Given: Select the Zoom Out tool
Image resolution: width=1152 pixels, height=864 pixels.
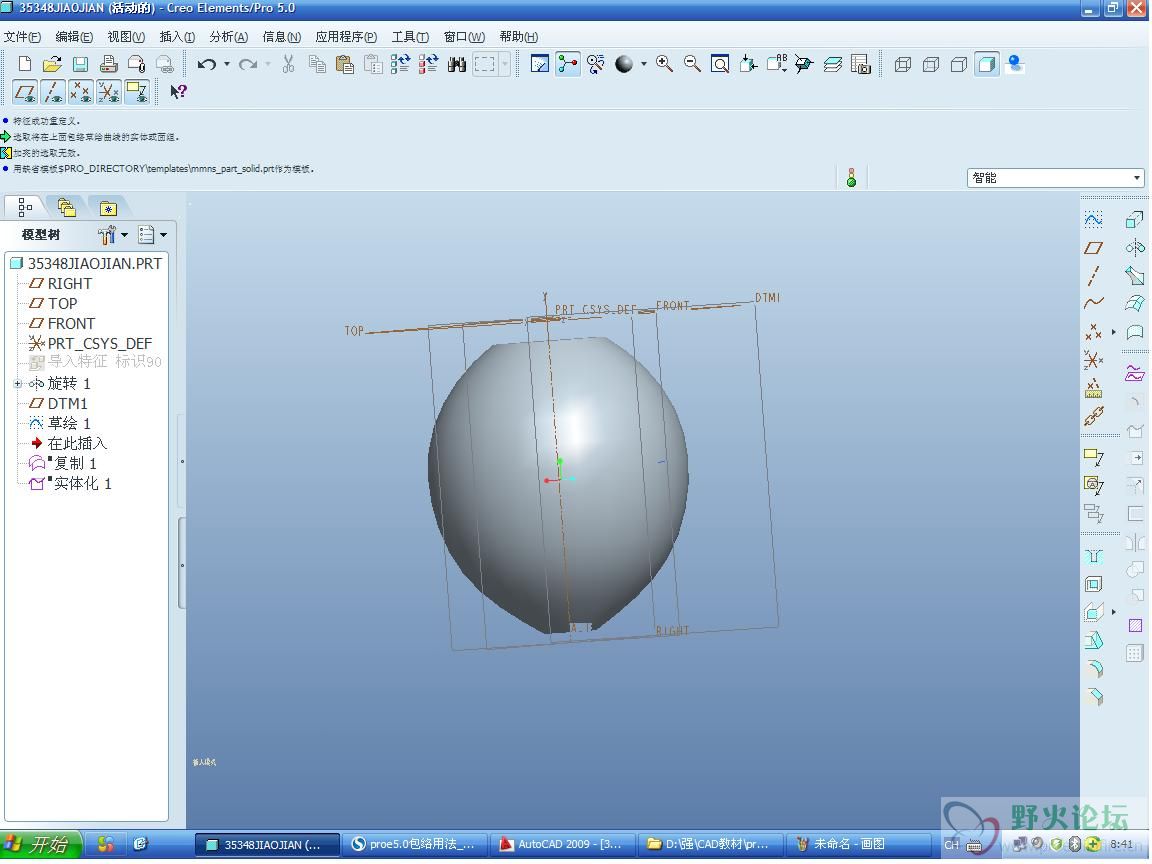Looking at the screenshot, I should click(x=692, y=65).
